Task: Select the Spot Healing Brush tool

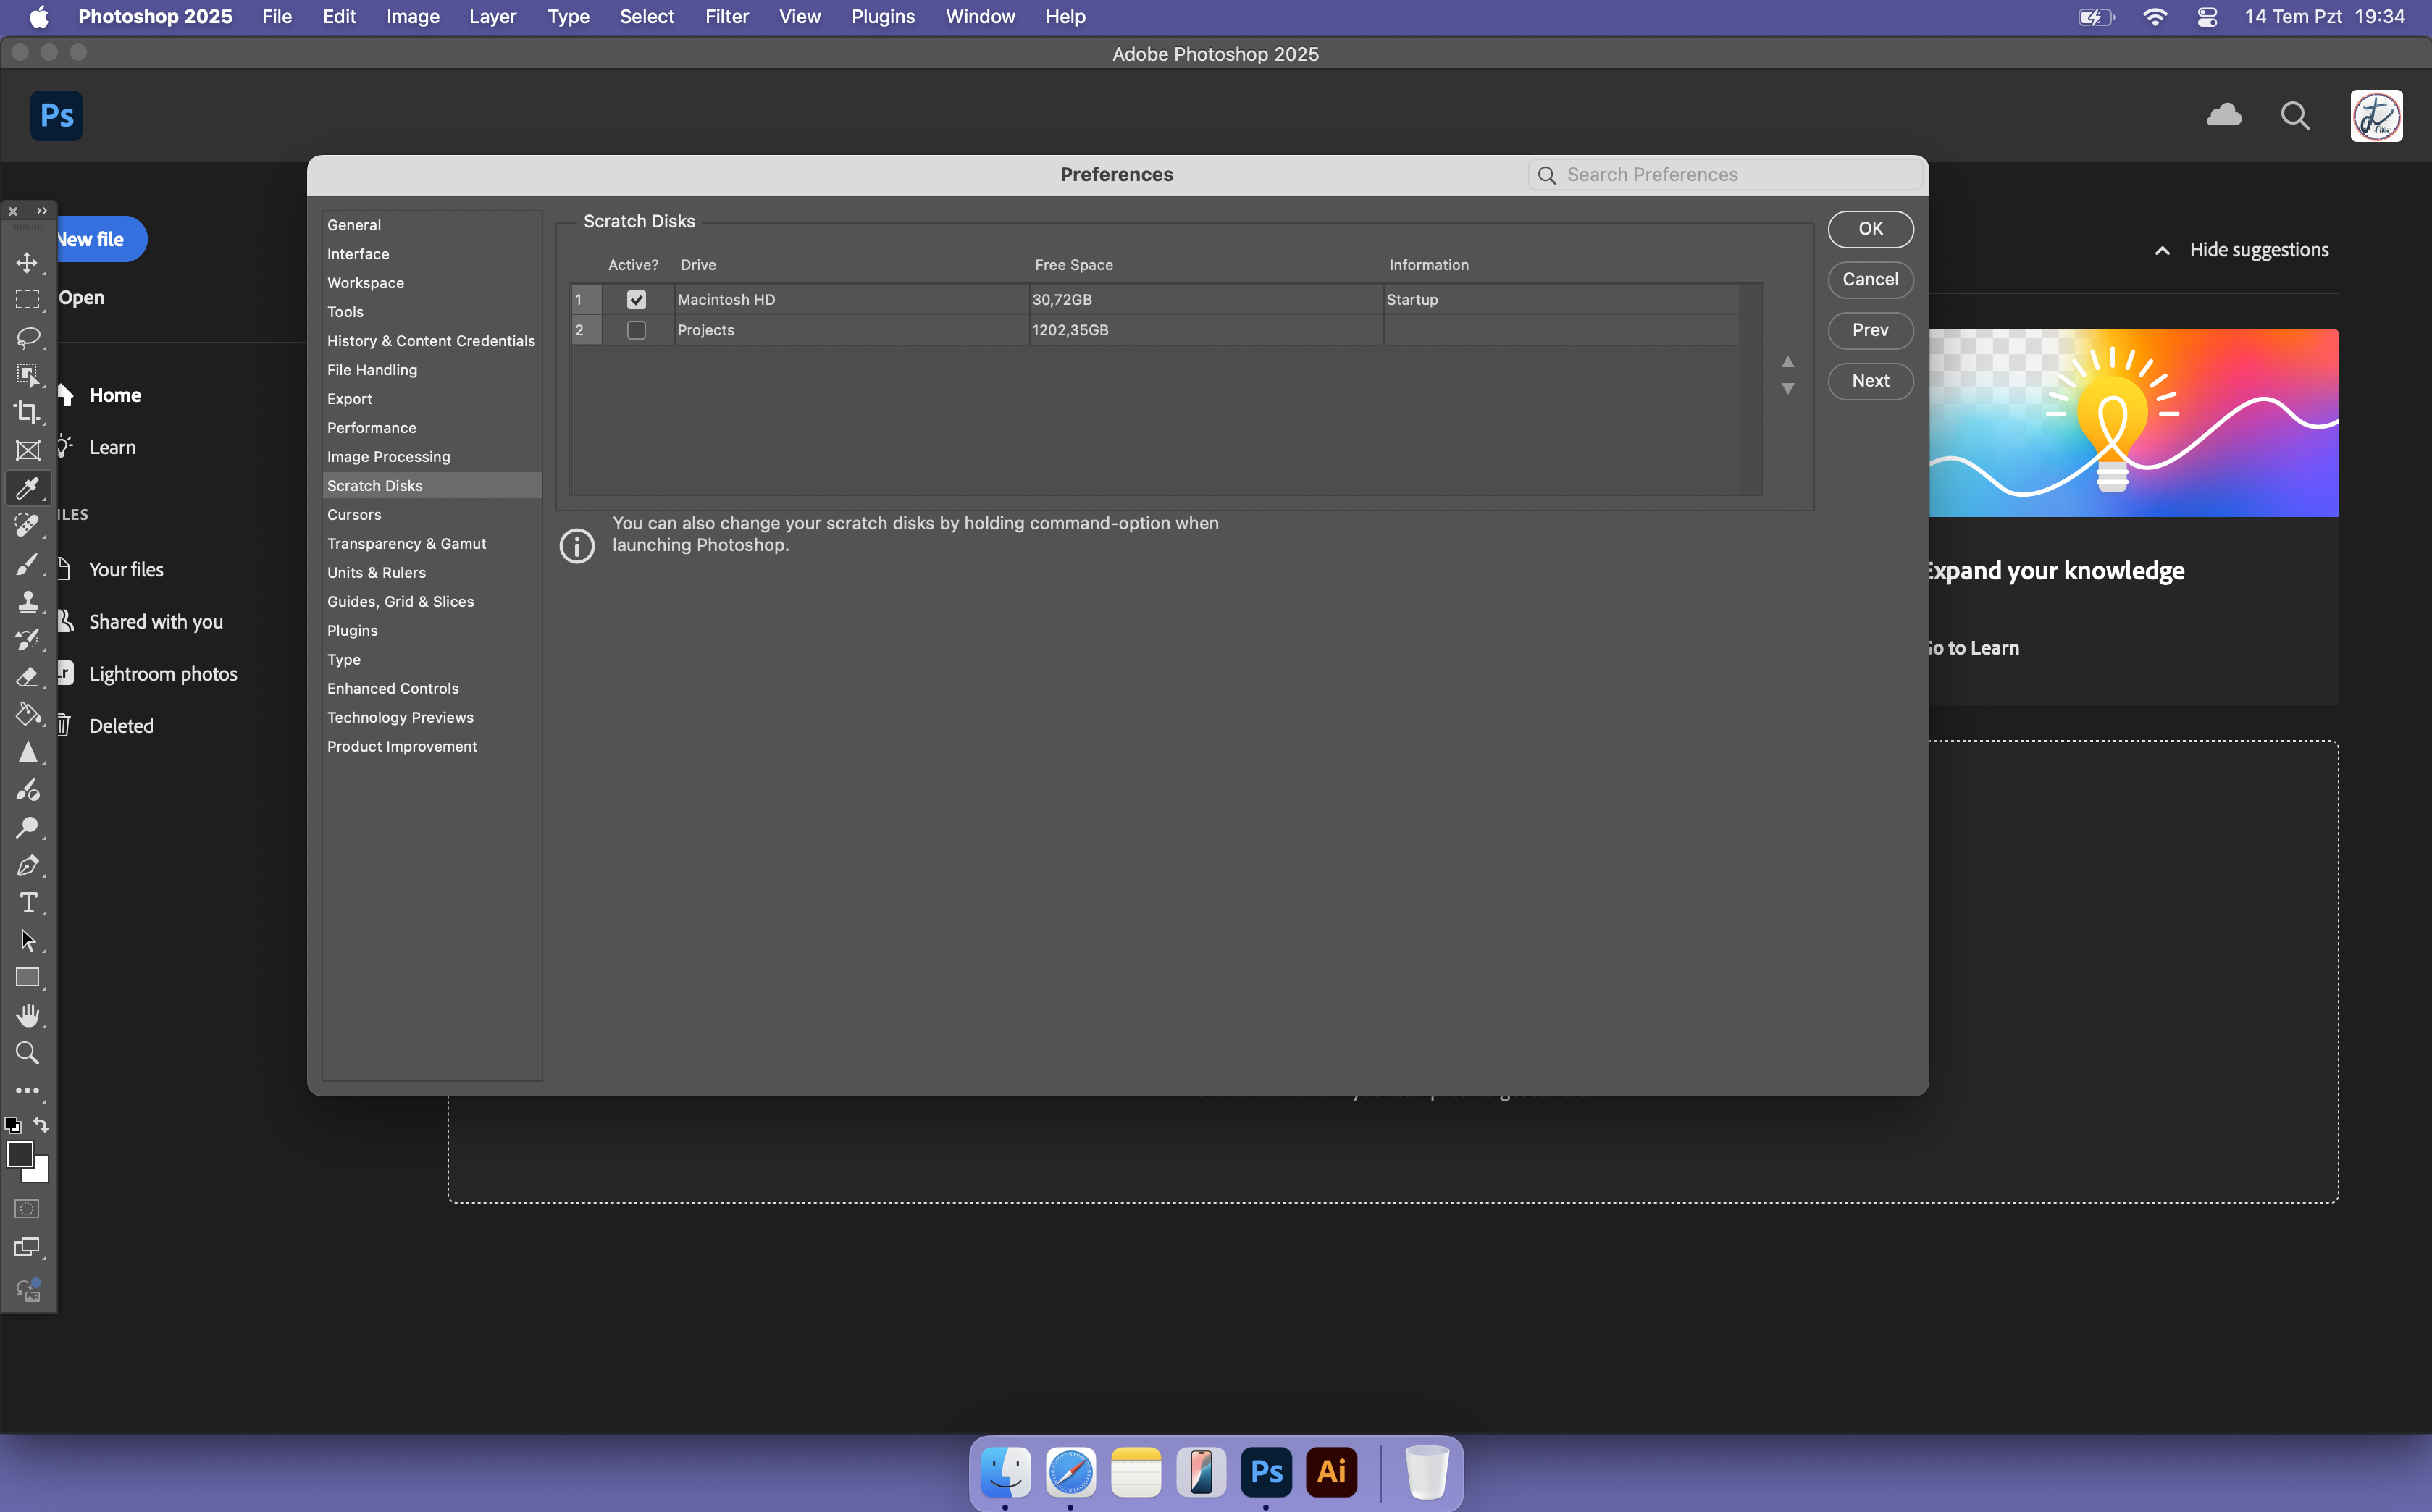Action: pos(27,525)
